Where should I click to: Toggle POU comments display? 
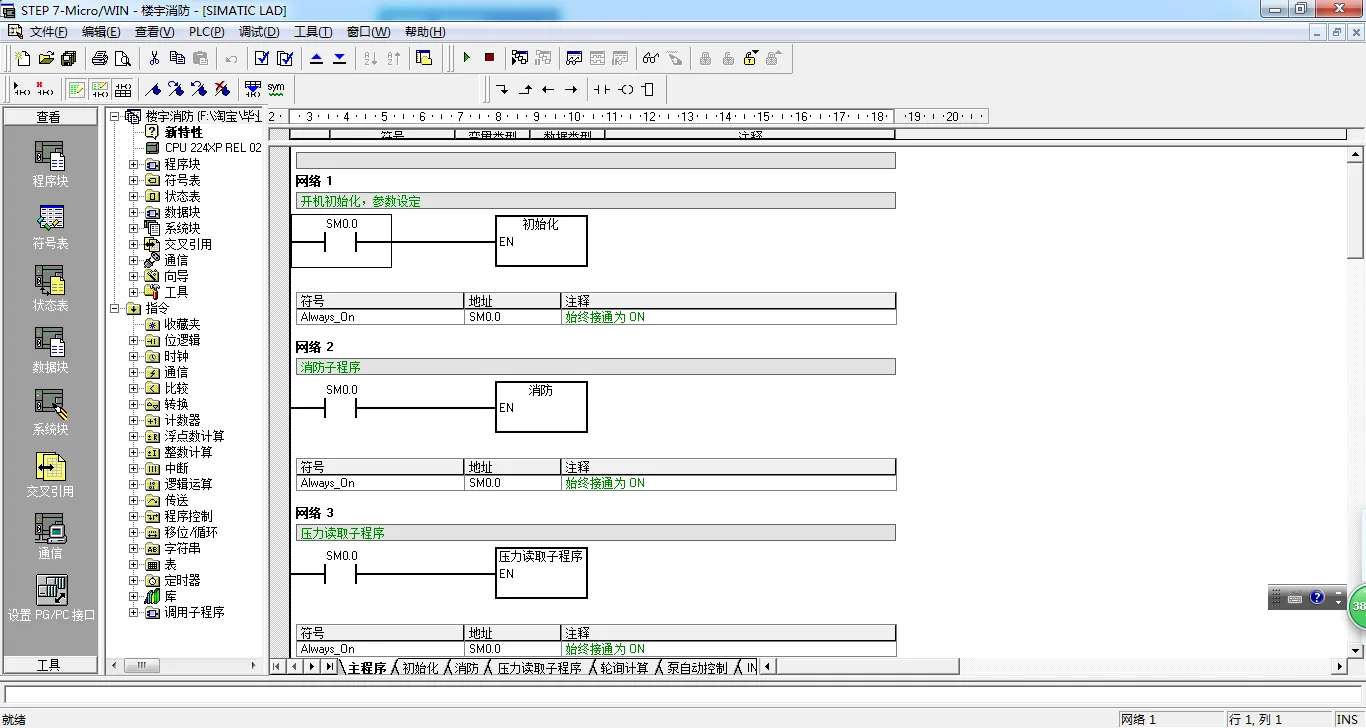[76, 89]
